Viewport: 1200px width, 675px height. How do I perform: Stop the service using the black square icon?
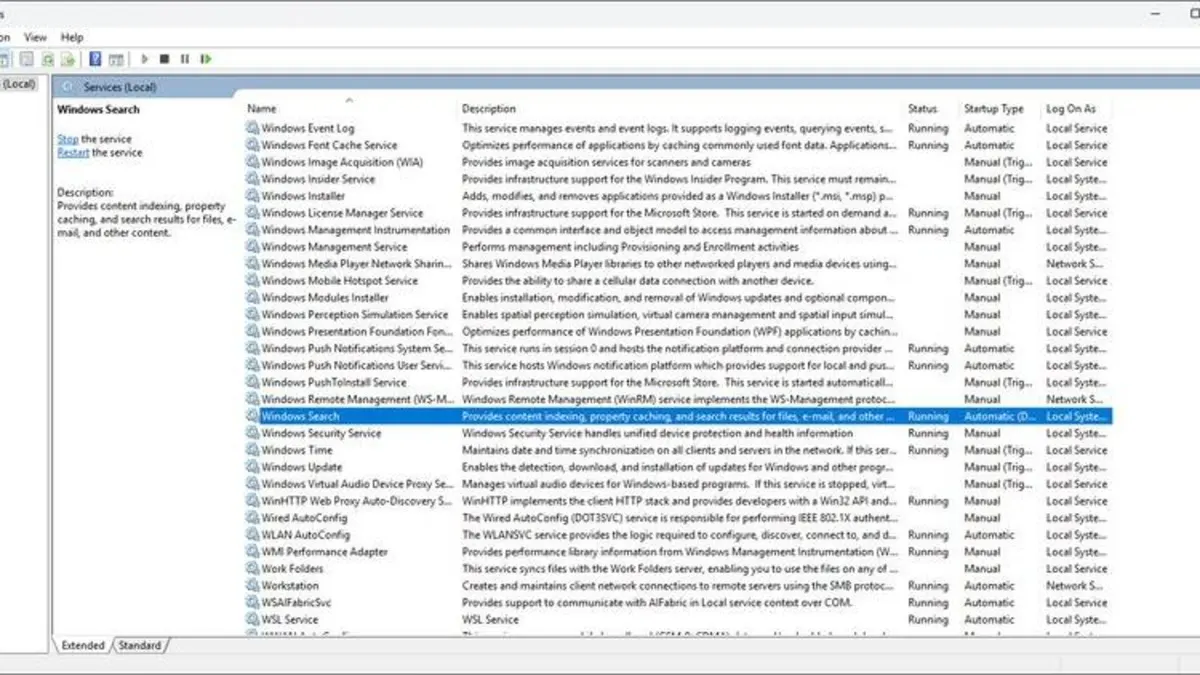tap(165, 59)
